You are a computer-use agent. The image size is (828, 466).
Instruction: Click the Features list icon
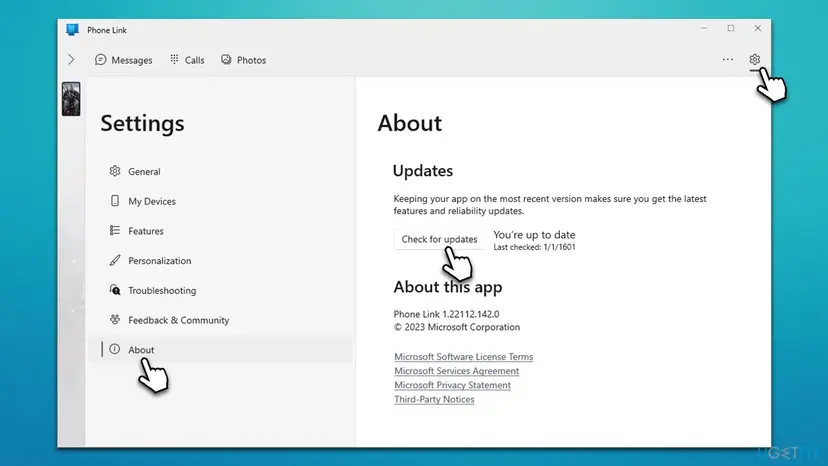115,230
